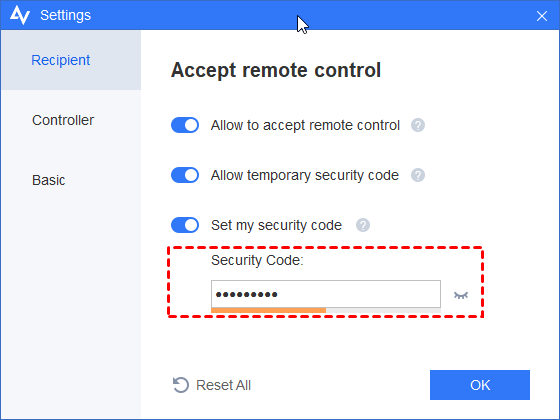Image resolution: width=560 pixels, height=420 pixels.
Task: Close the Settings window
Action: (x=541, y=16)
